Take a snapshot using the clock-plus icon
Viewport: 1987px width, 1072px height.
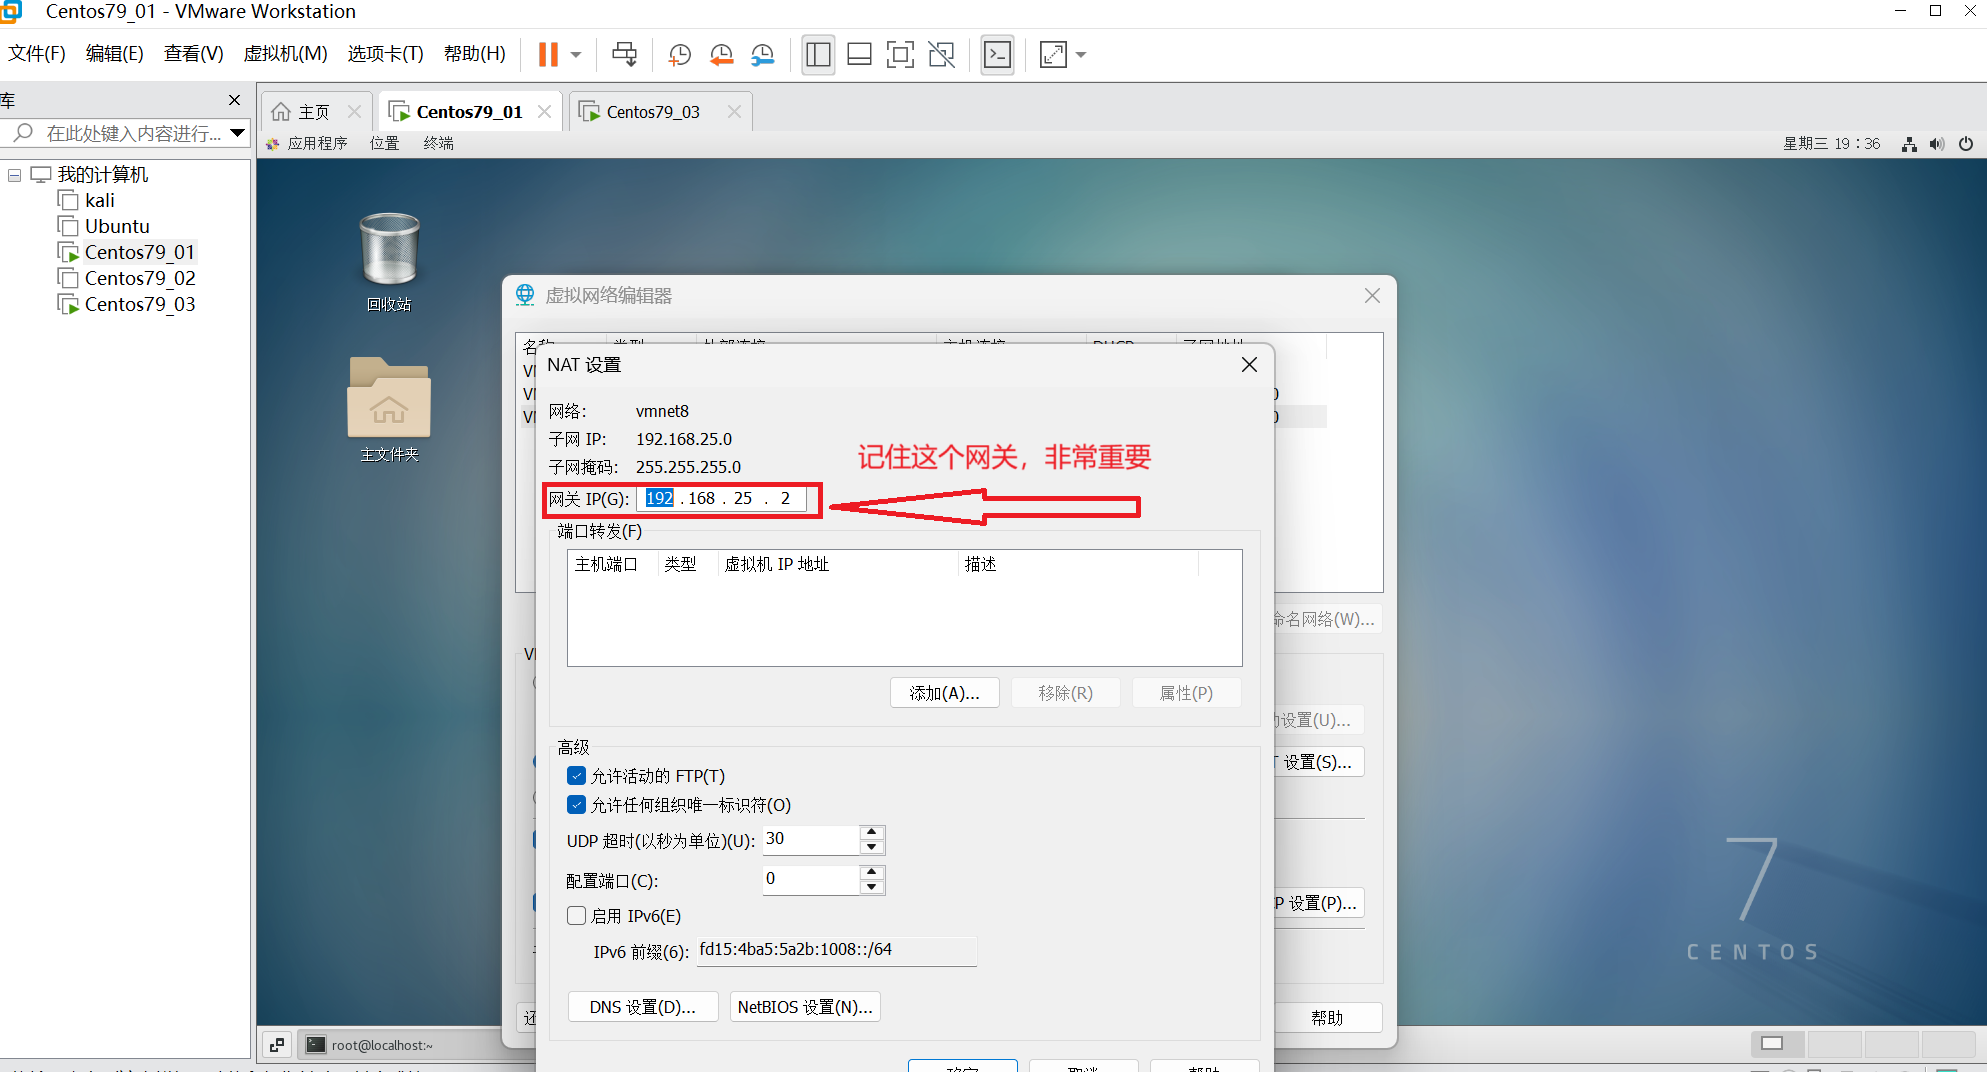[680, 54]
